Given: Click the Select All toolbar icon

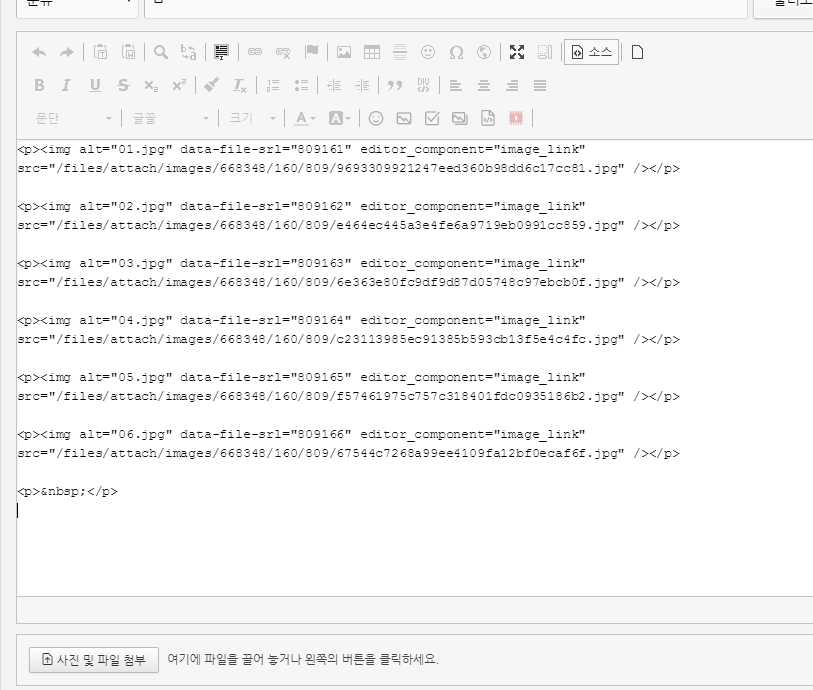Looking at the screenshot, I should pos(221,52).
